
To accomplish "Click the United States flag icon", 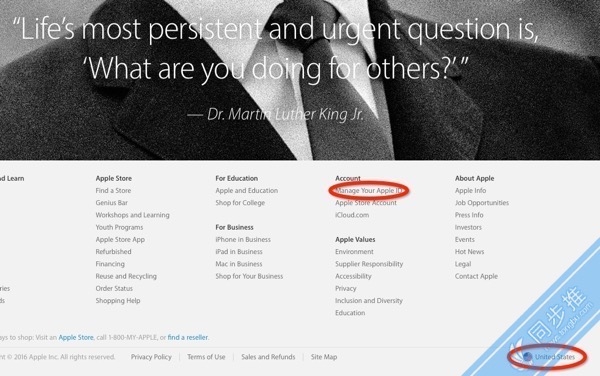I will (x=528, y=357).
